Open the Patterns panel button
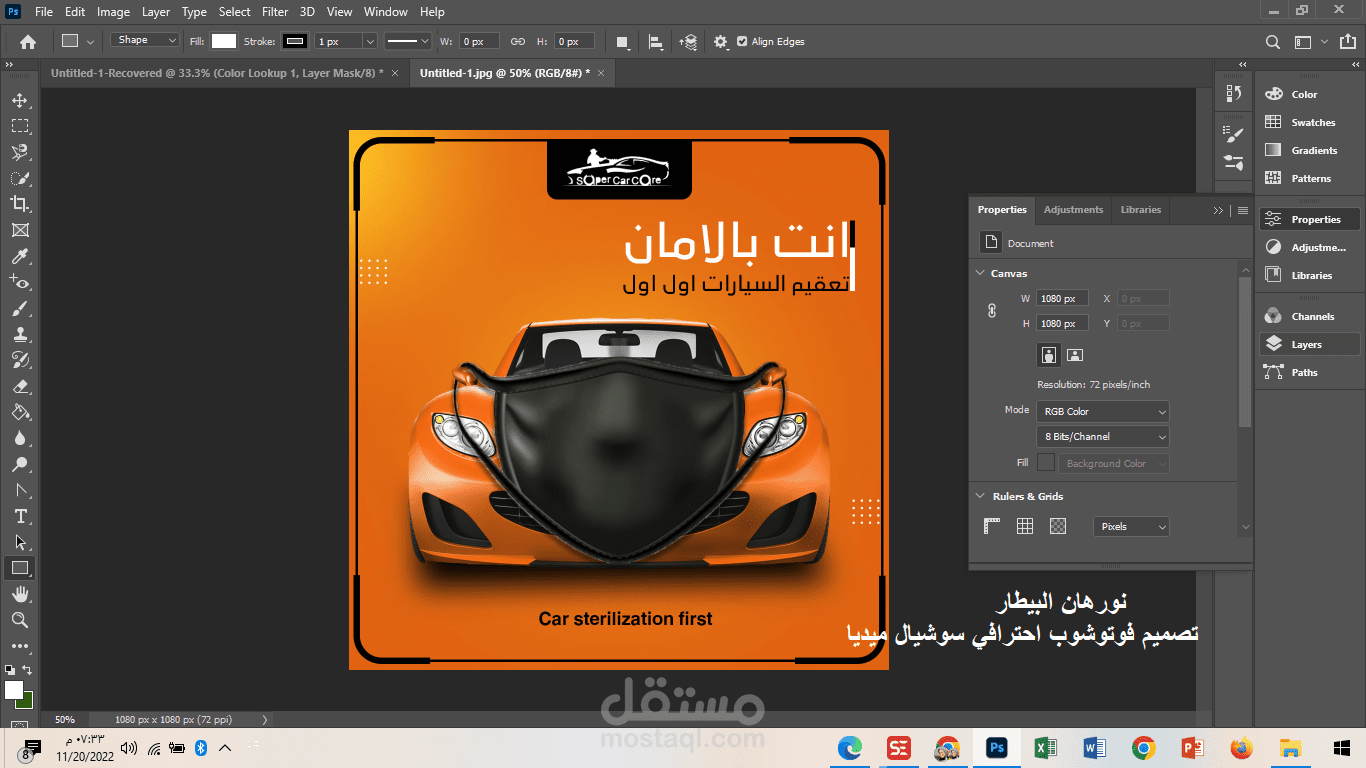 coord(1309,178)
